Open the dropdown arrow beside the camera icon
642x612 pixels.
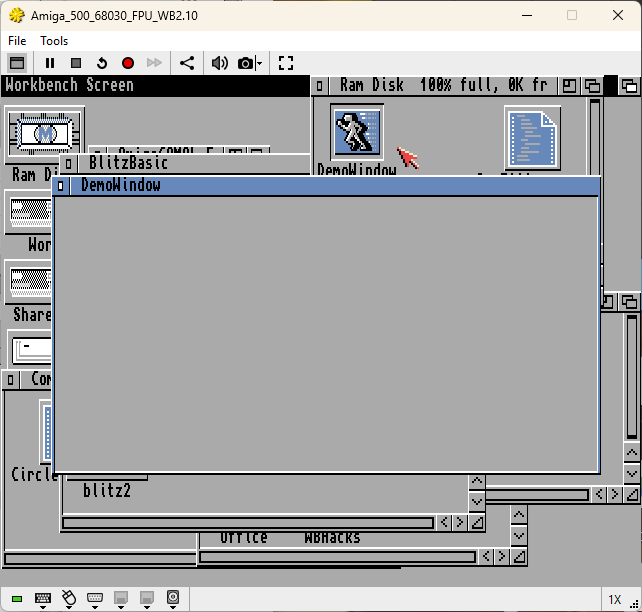(259, 63)
